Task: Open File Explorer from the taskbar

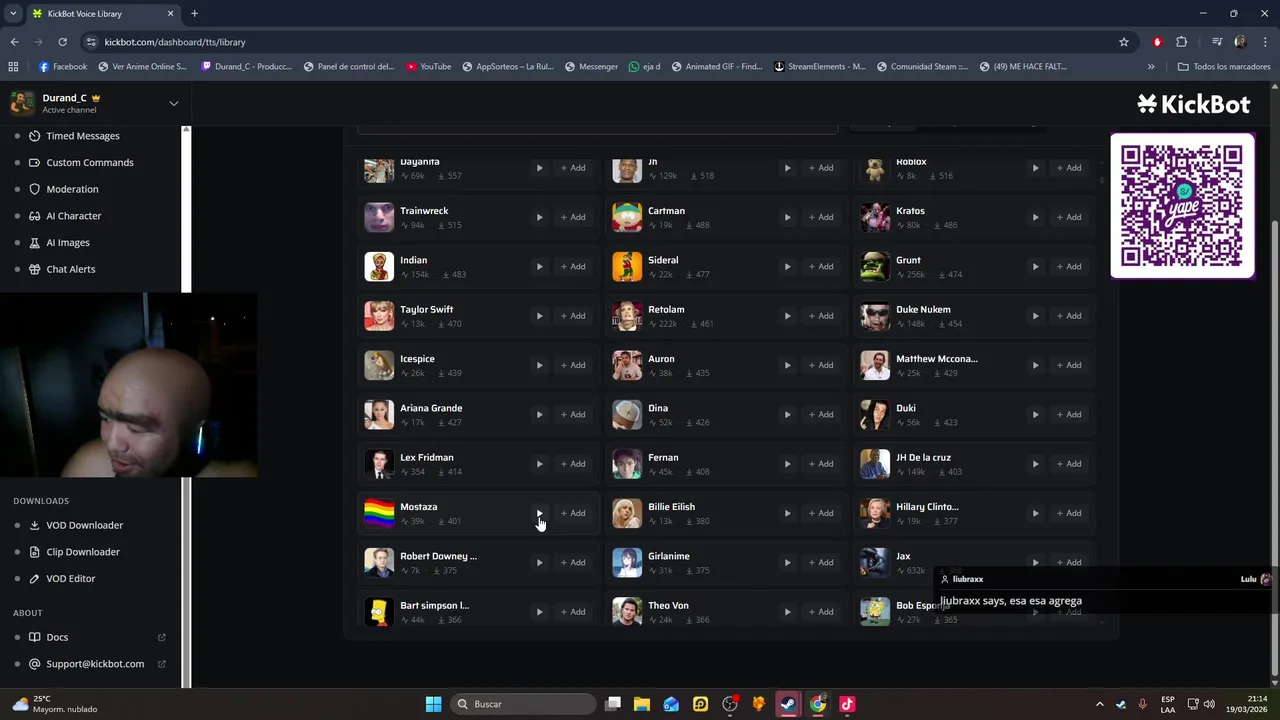Action: [642, 704]
